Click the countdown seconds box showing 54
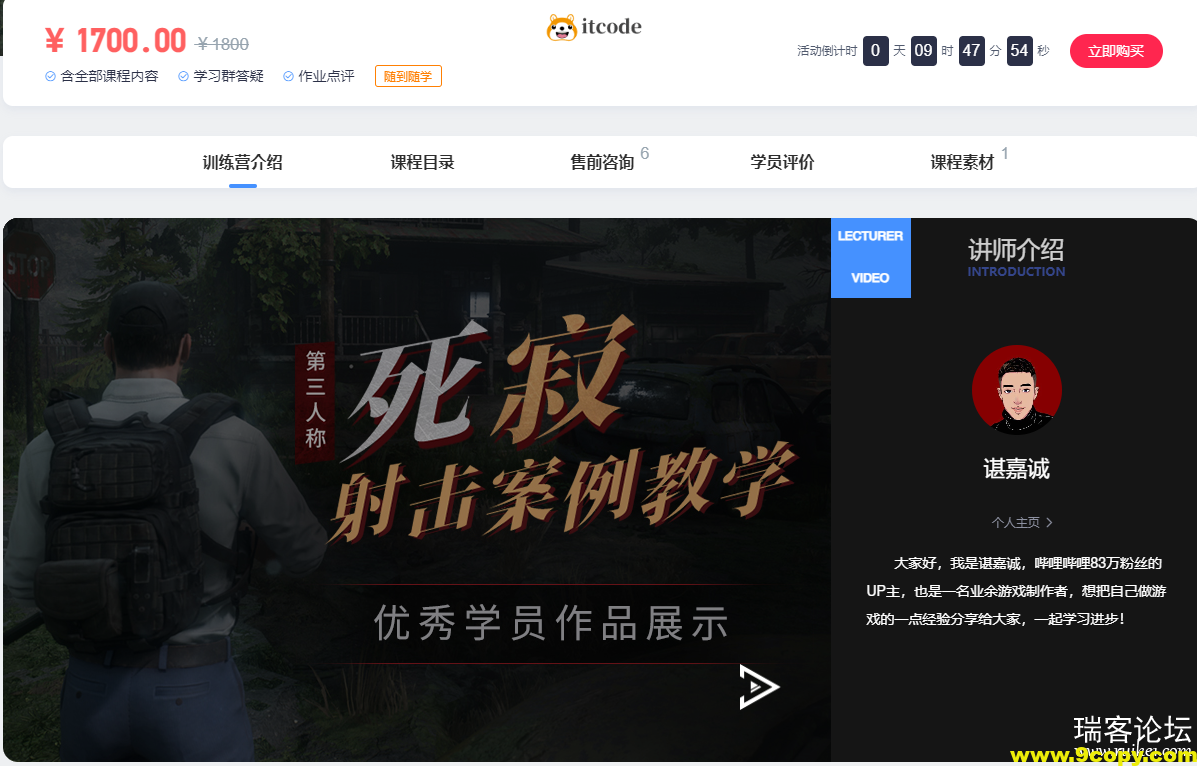1197x766 pixels. tap(1019, 50)
